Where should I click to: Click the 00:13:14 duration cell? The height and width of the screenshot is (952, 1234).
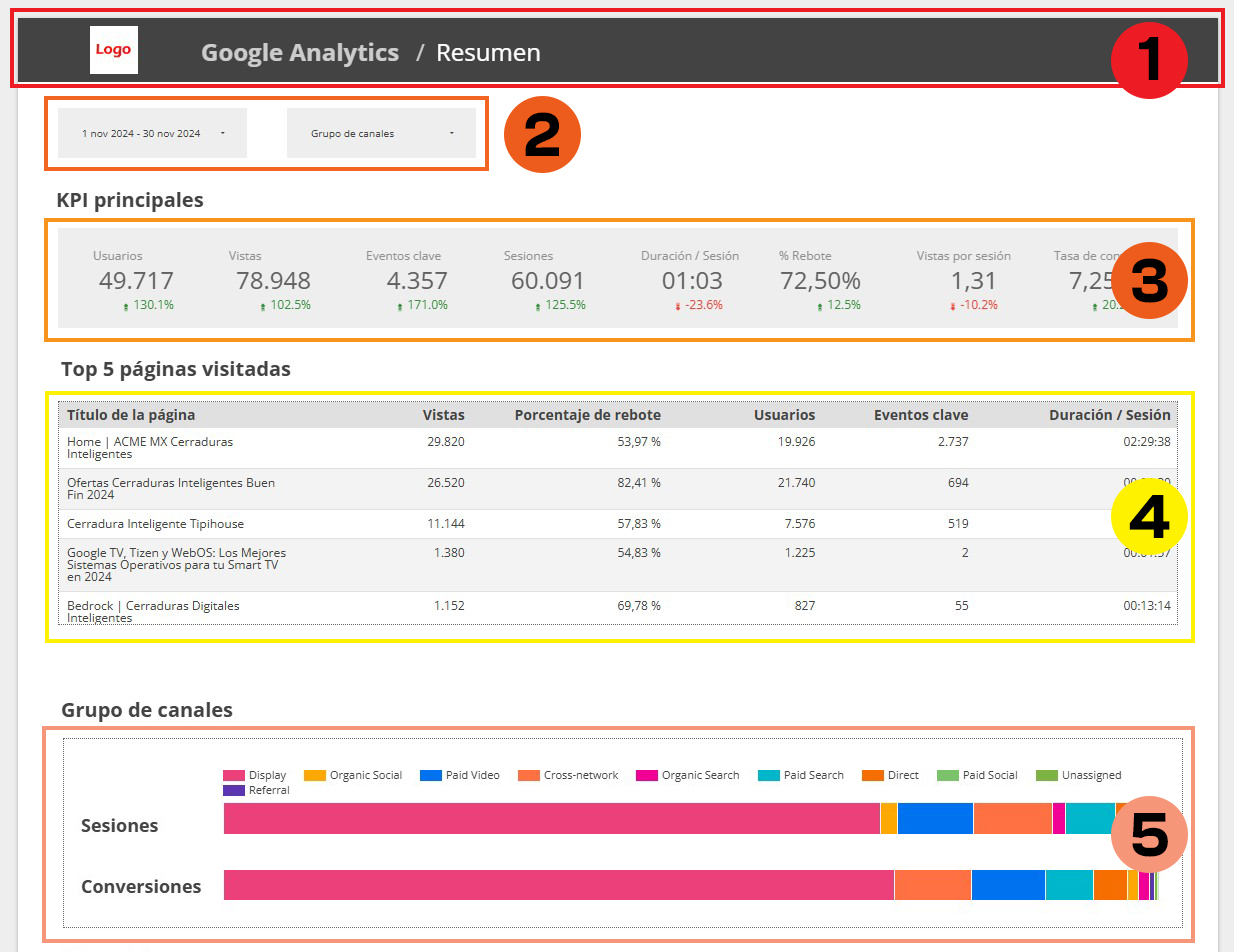click(1146, 606)
